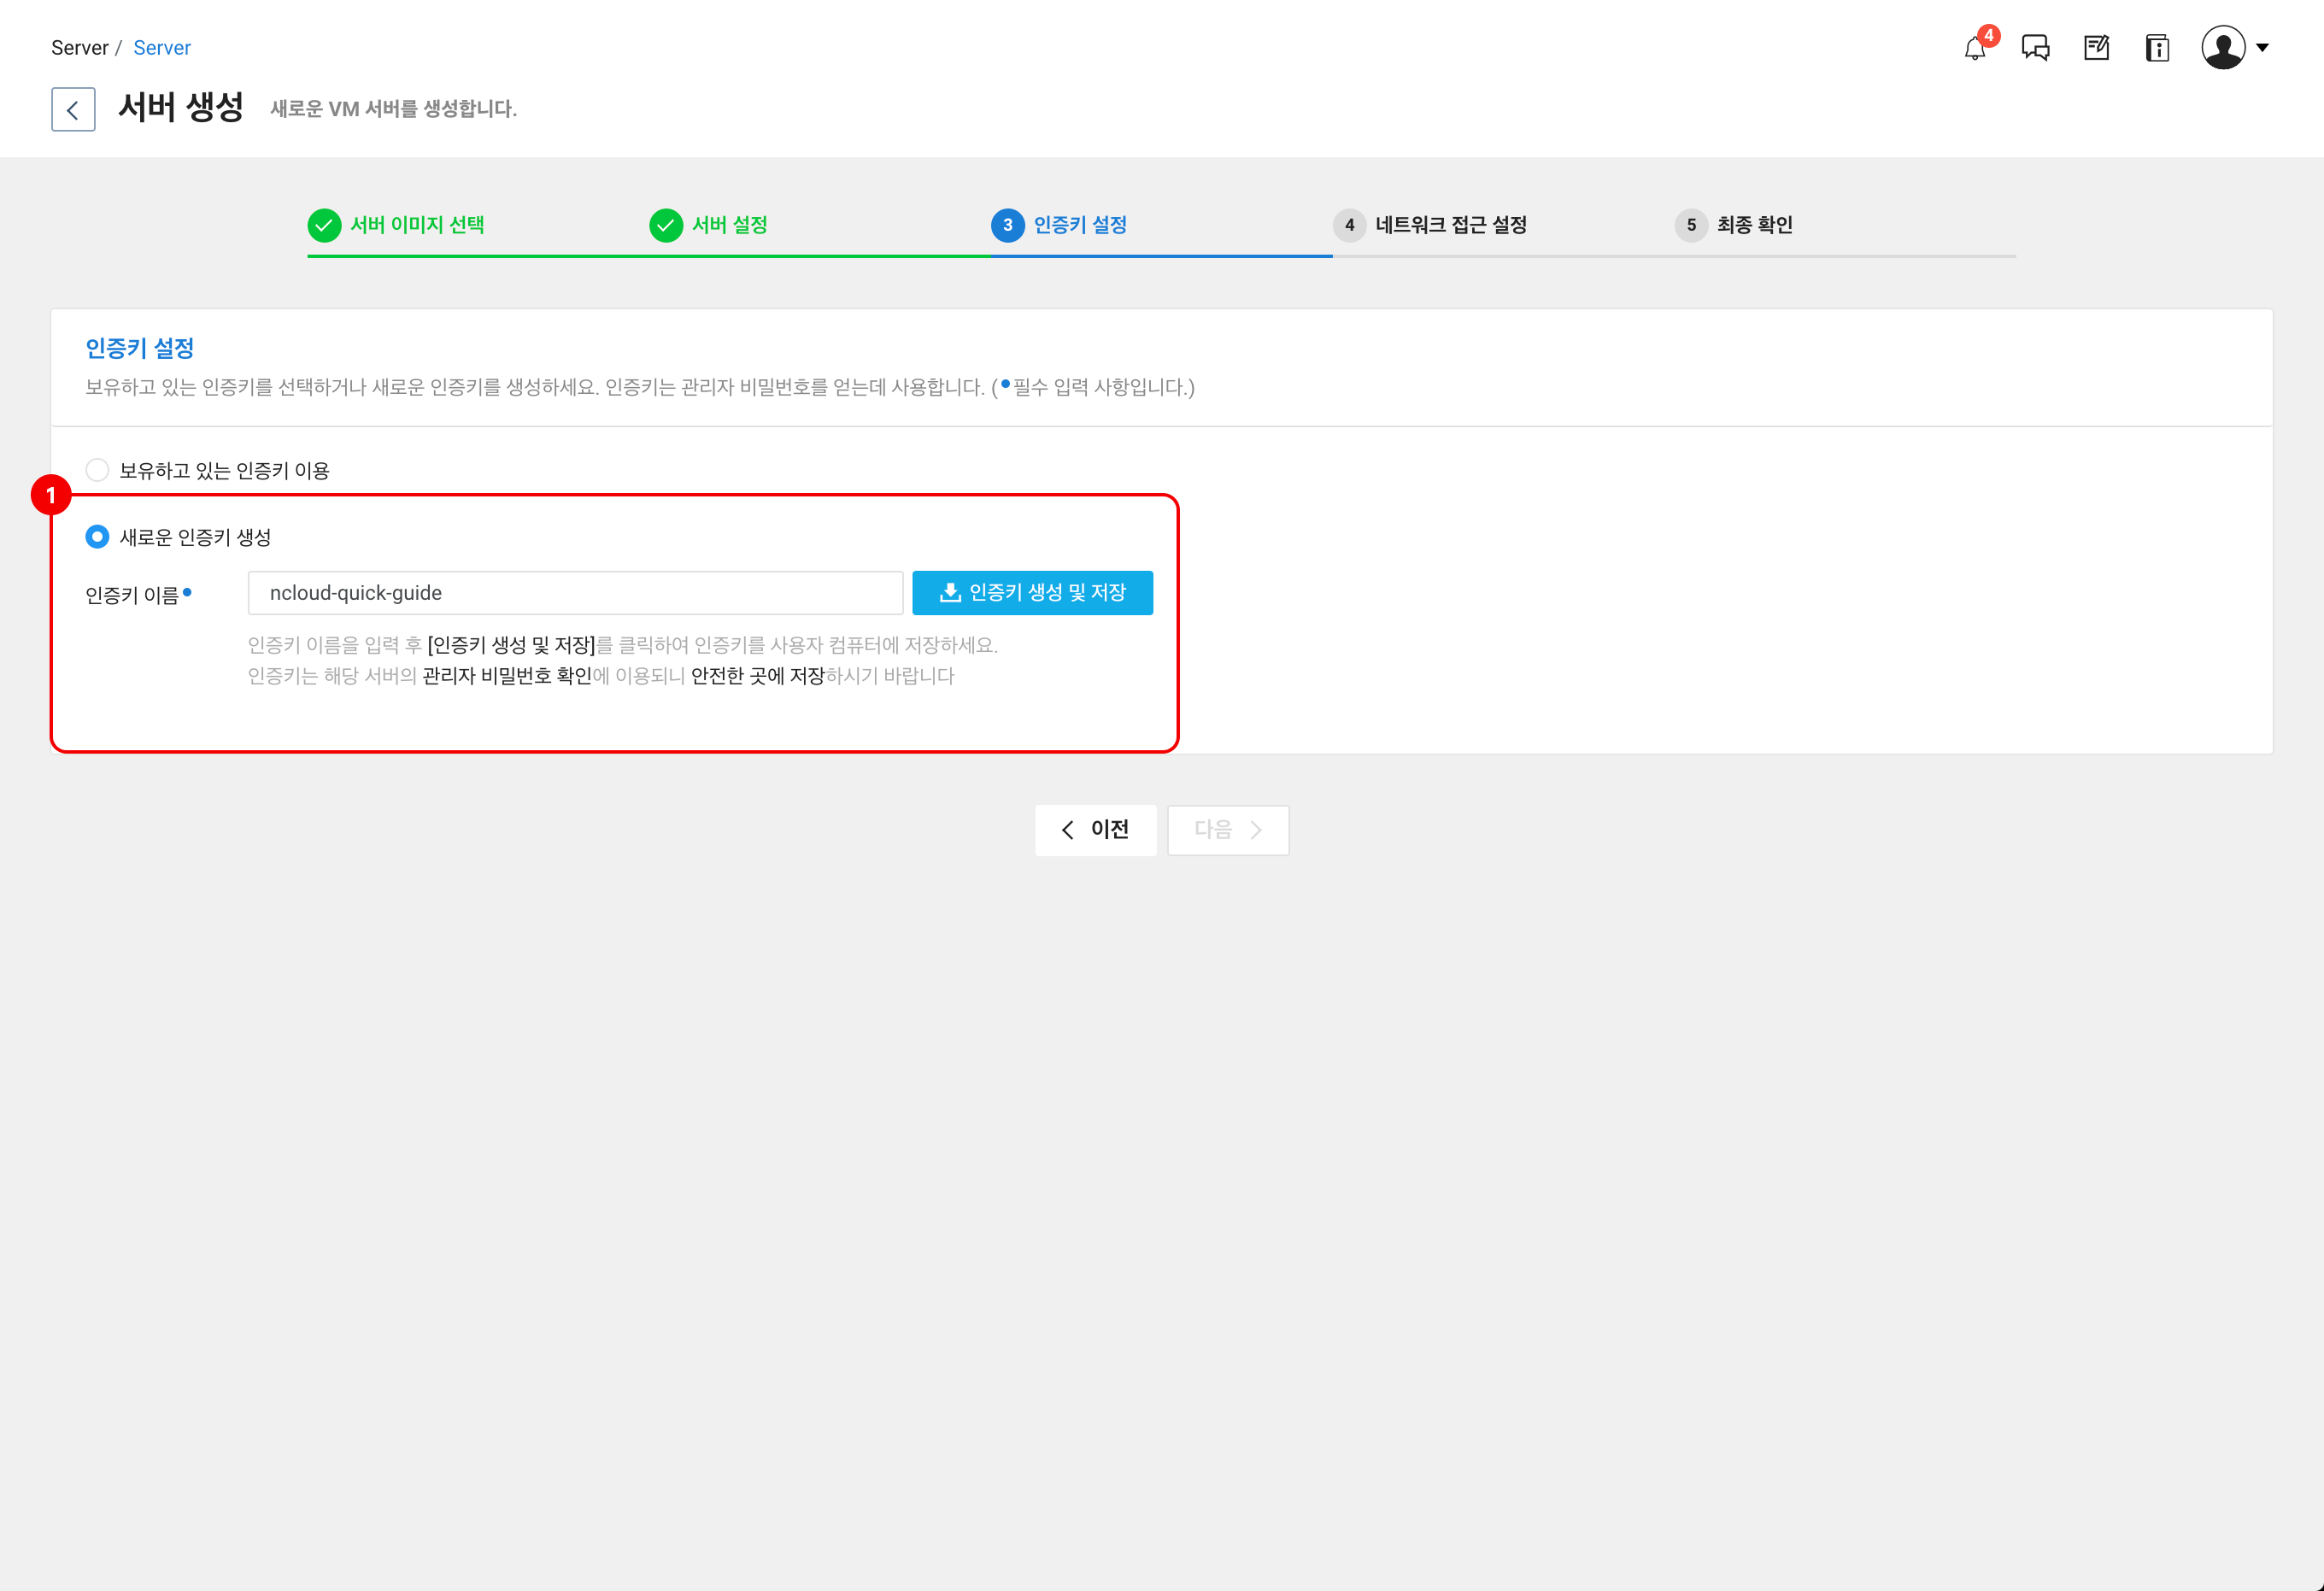Click the Server breadcrumb link
The width and height of the screenshot is (2324, 1591).
click(x=162, y=48)
